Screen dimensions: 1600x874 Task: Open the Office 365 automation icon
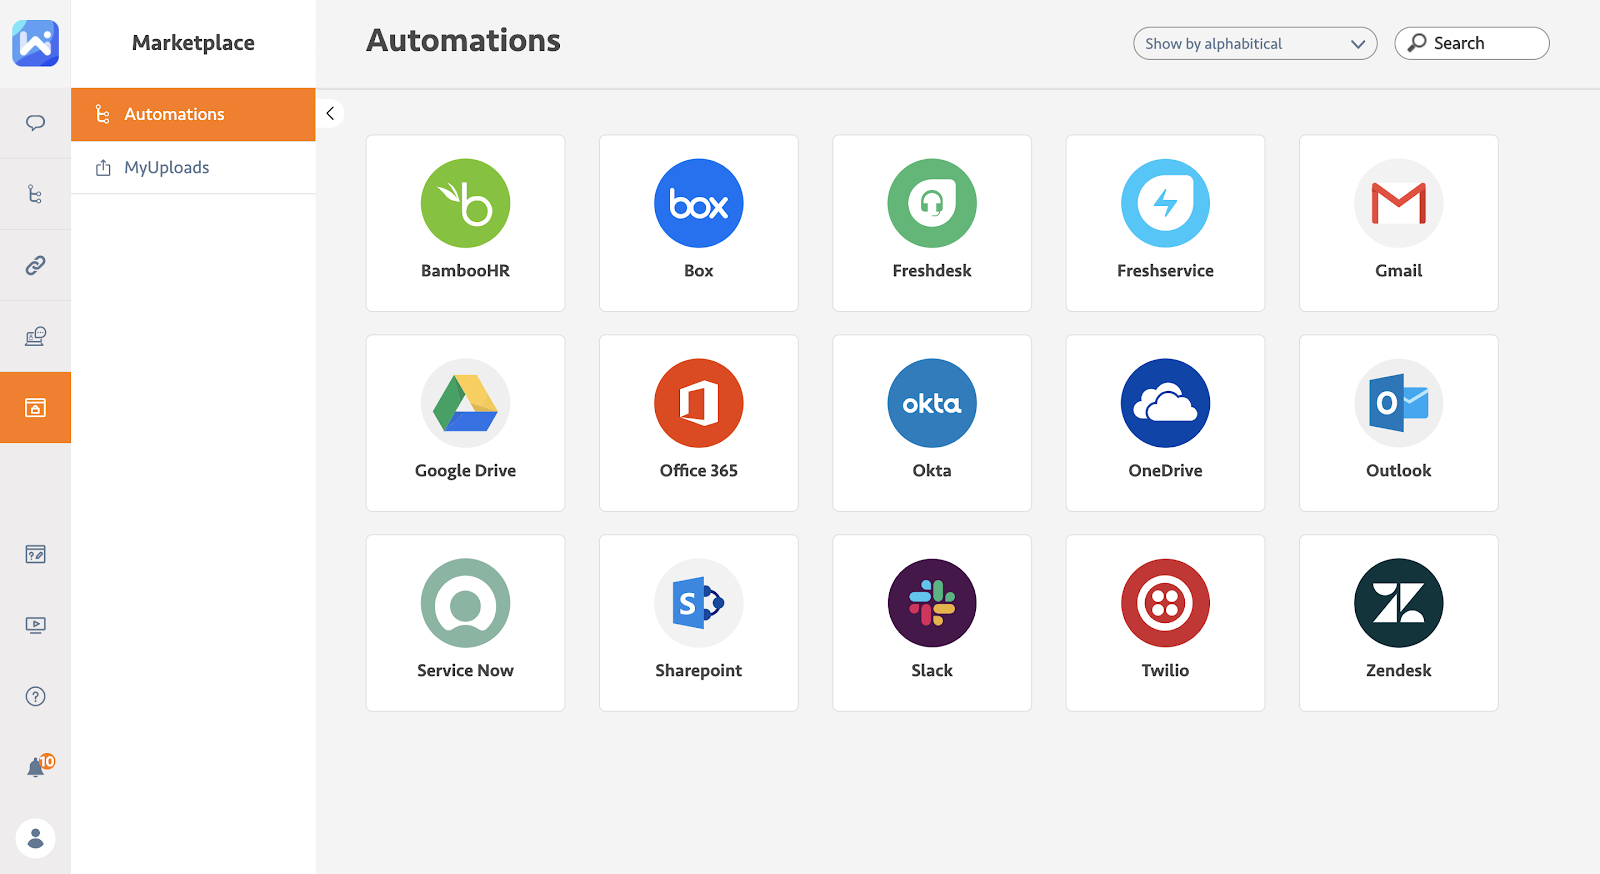pos(699,403)
